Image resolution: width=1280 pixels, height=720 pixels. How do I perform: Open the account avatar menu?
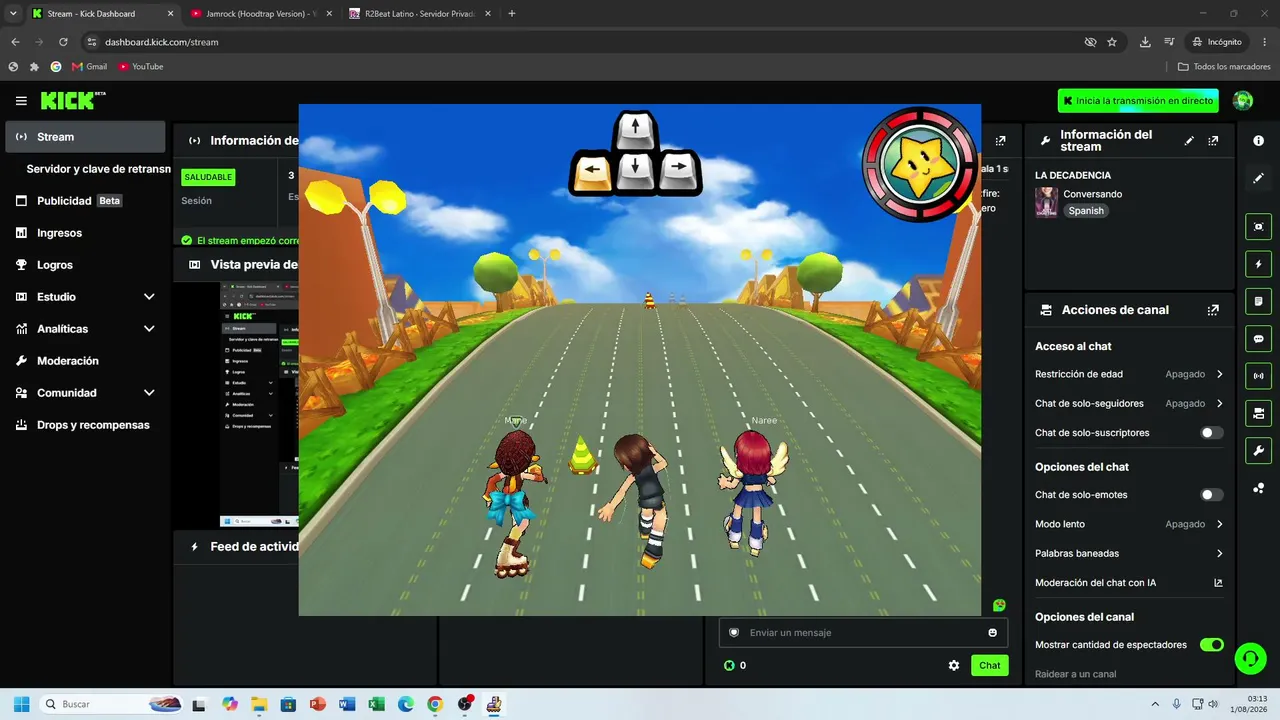tap(1243, 101)
